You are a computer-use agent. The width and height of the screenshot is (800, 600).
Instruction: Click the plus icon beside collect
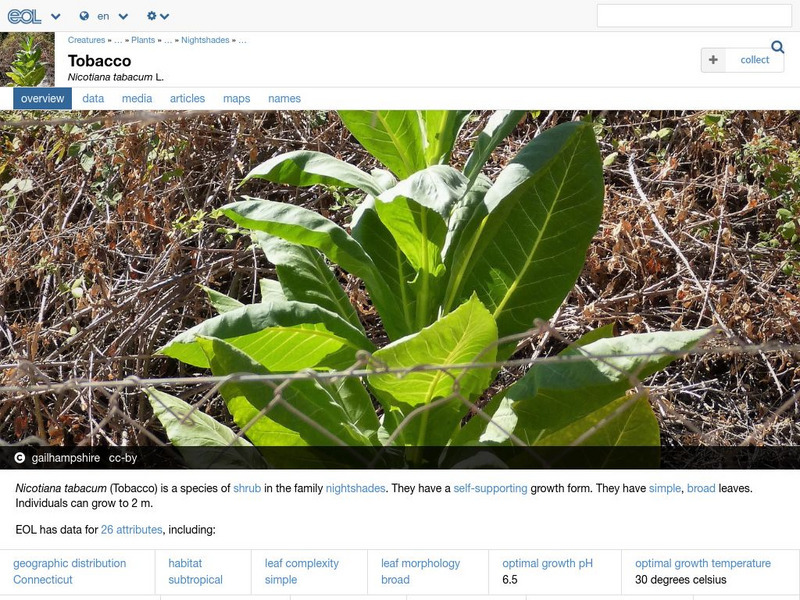click(x=713, y=60)
